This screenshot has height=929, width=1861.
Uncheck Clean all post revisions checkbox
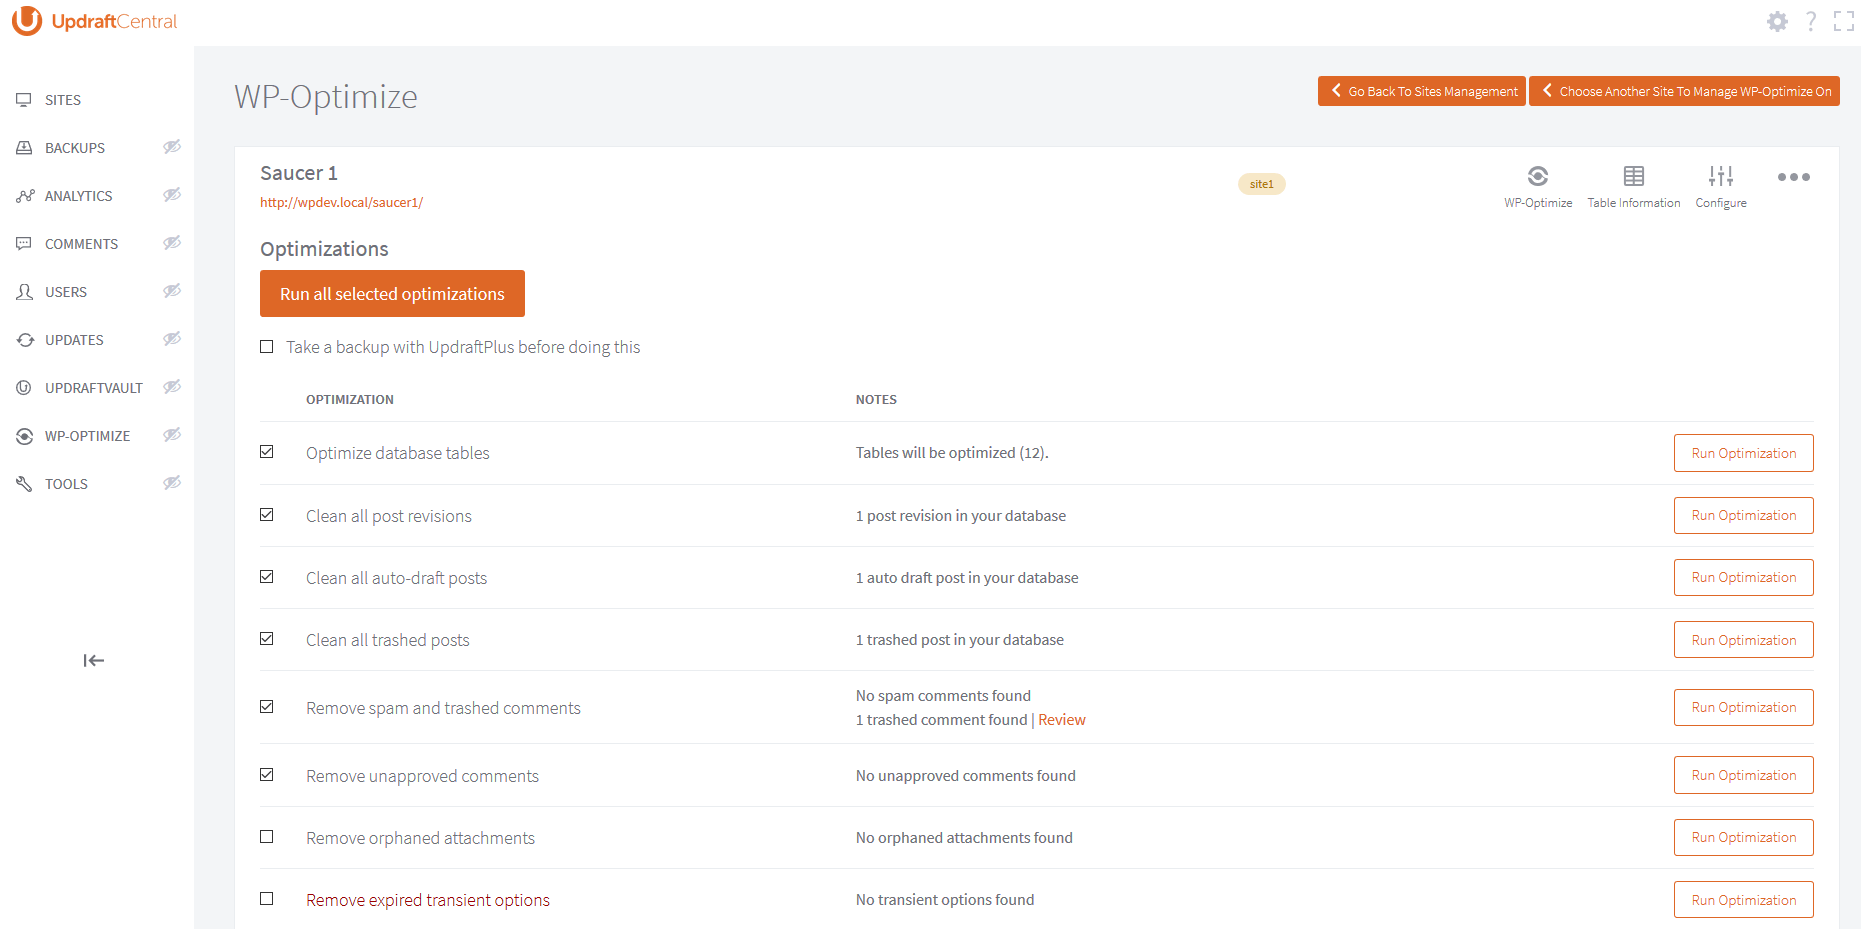(x=267, y=515)
